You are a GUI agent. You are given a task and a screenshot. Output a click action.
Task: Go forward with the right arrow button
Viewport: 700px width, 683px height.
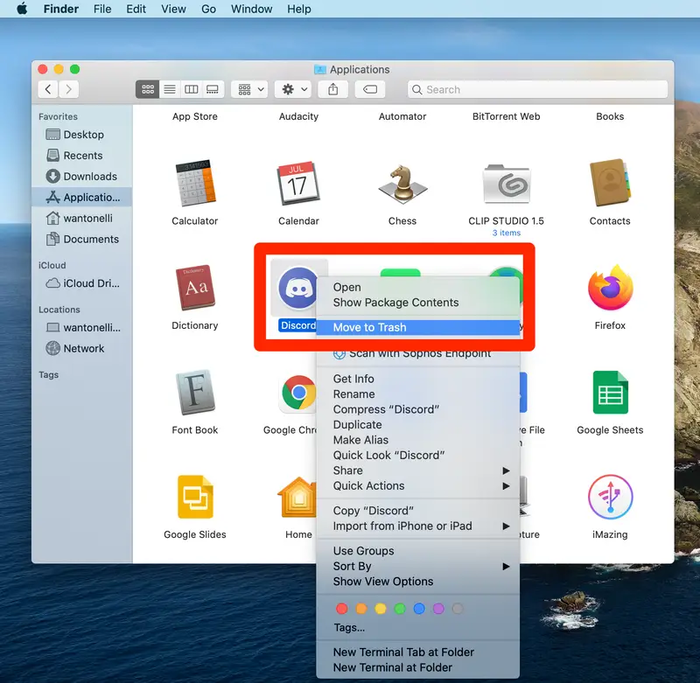tap(69, 89)
